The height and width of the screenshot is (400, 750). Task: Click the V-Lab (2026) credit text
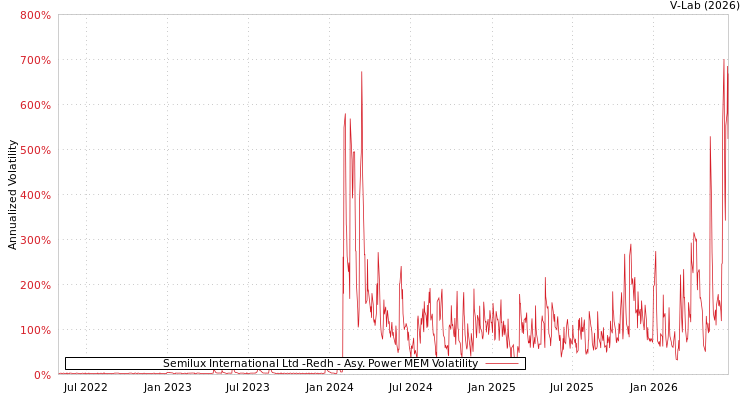[x=705, y=6]
